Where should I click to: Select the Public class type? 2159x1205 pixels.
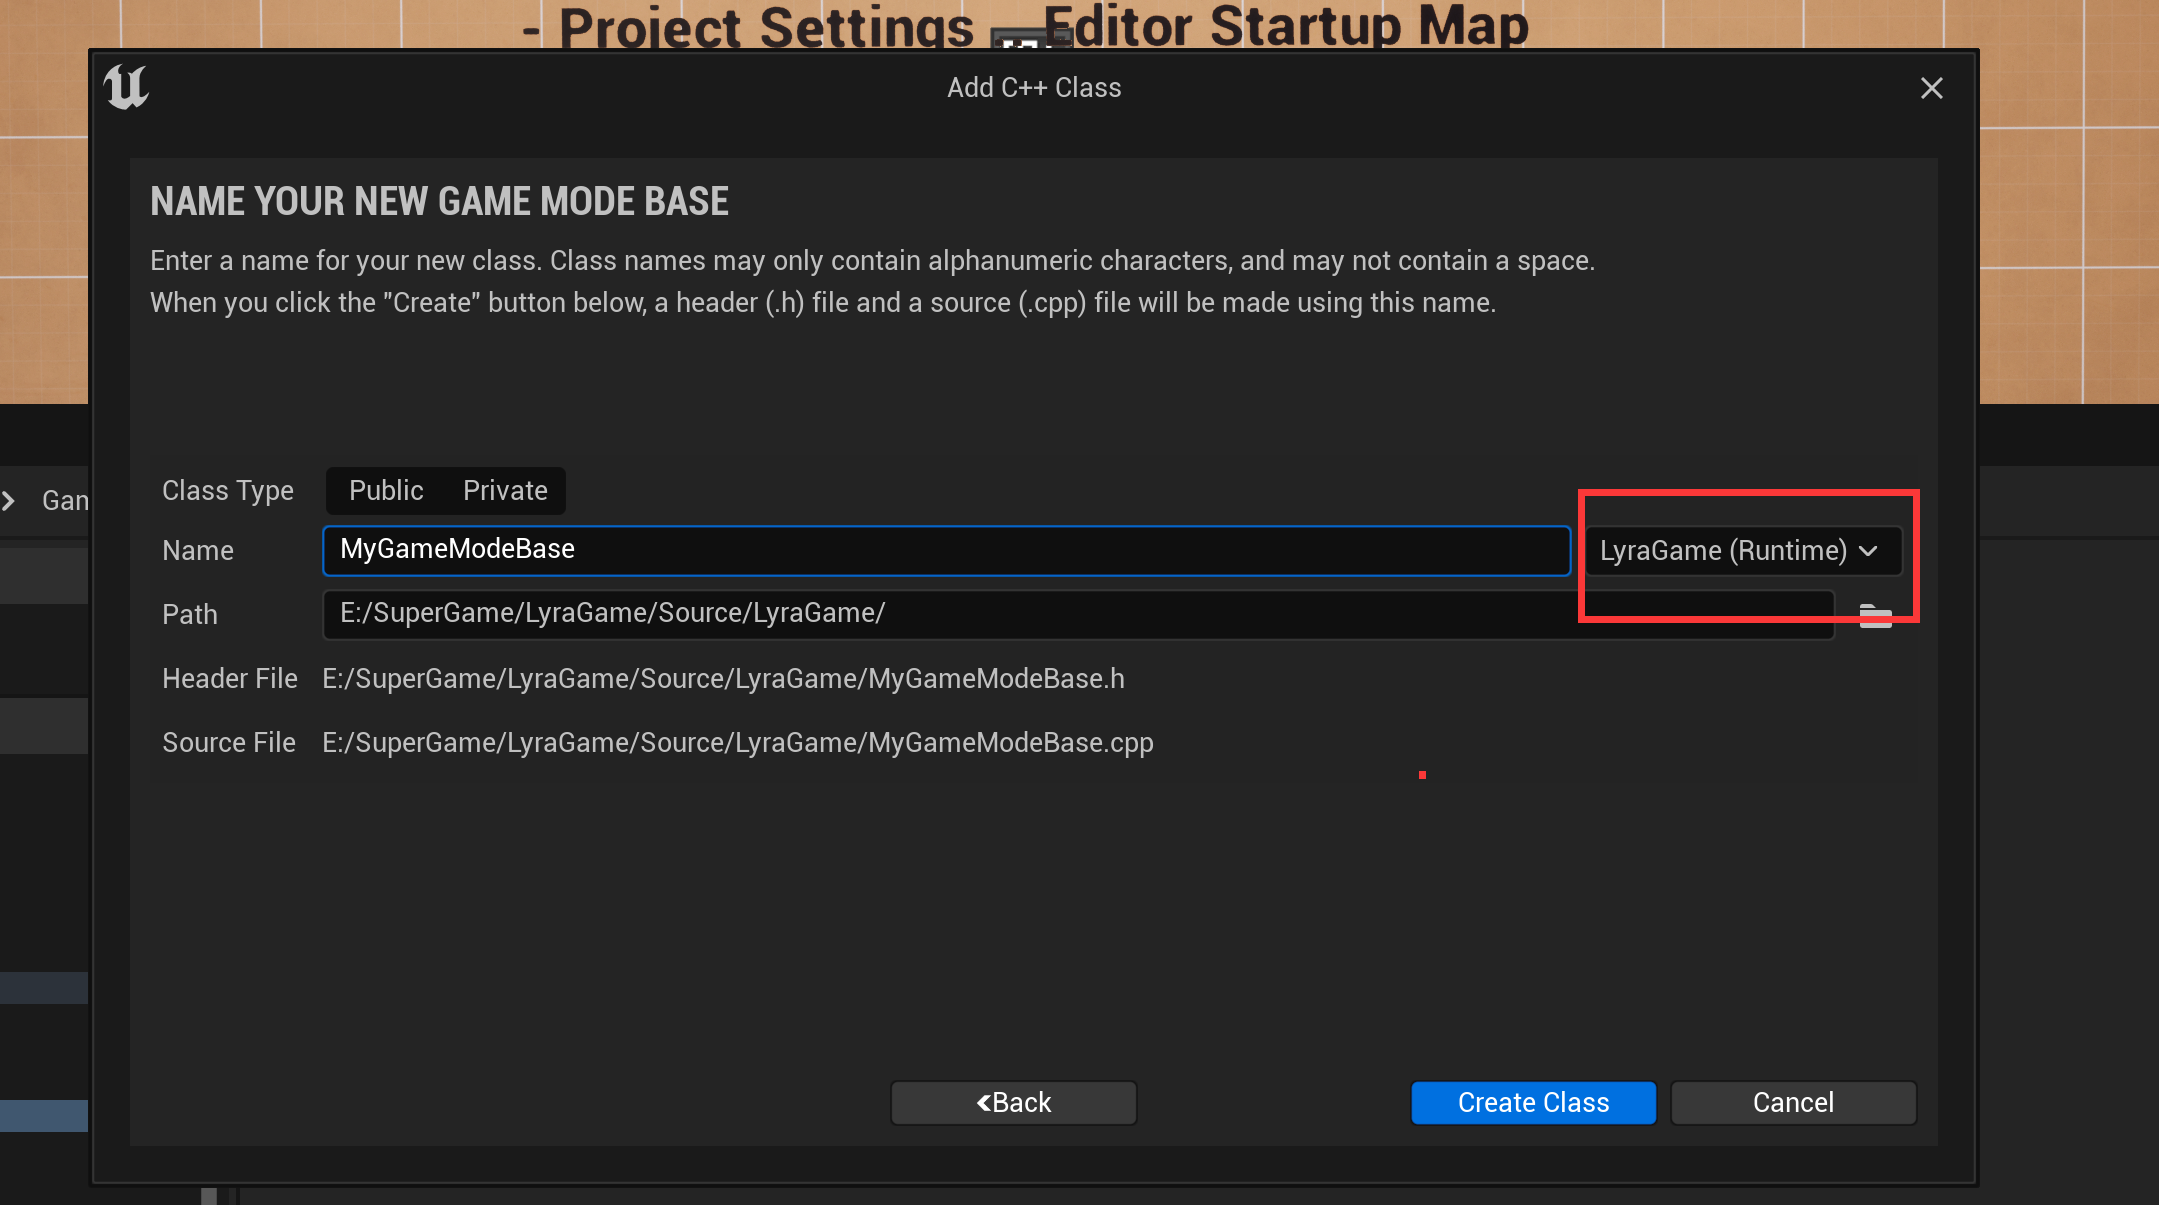(x=386, y=491)
